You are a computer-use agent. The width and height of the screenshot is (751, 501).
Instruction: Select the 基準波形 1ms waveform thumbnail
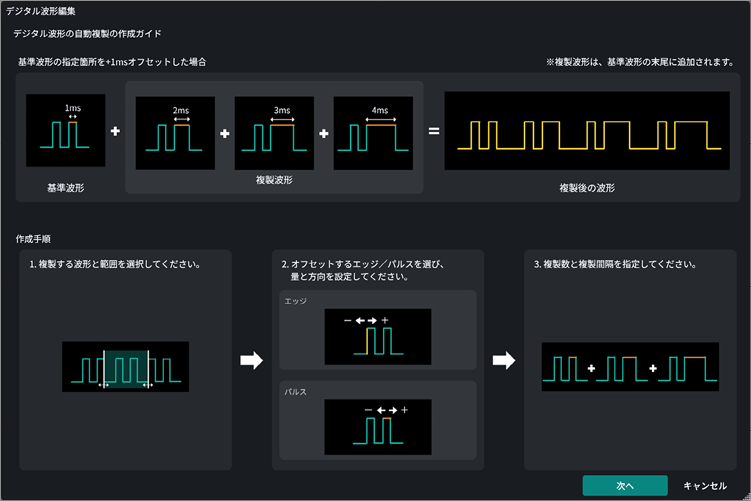(66, 130)
